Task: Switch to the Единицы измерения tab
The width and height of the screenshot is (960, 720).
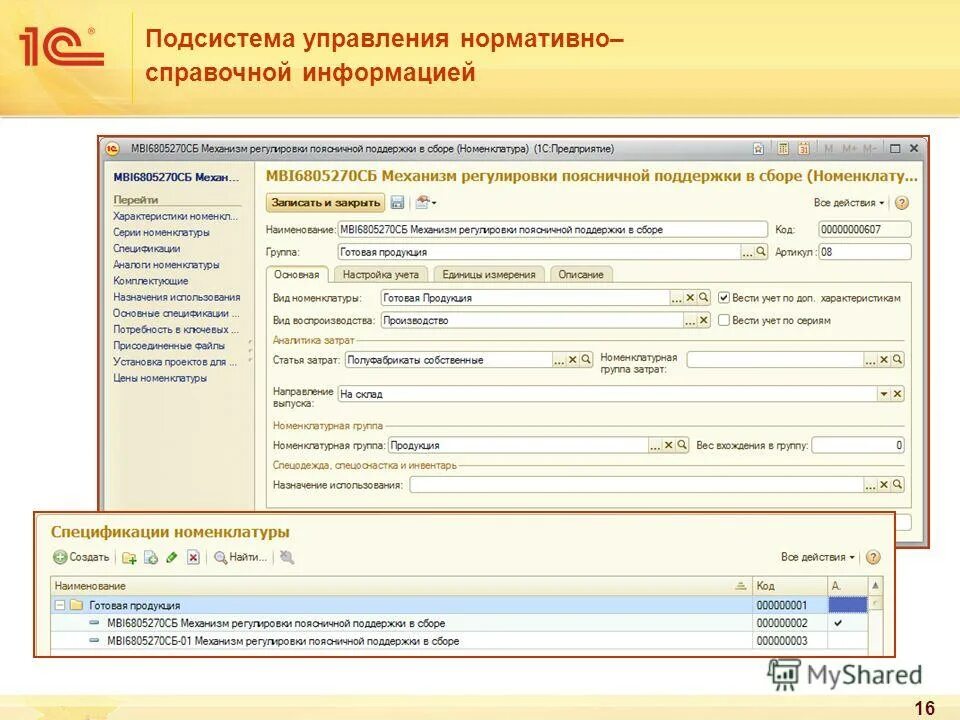Action: 489,274
